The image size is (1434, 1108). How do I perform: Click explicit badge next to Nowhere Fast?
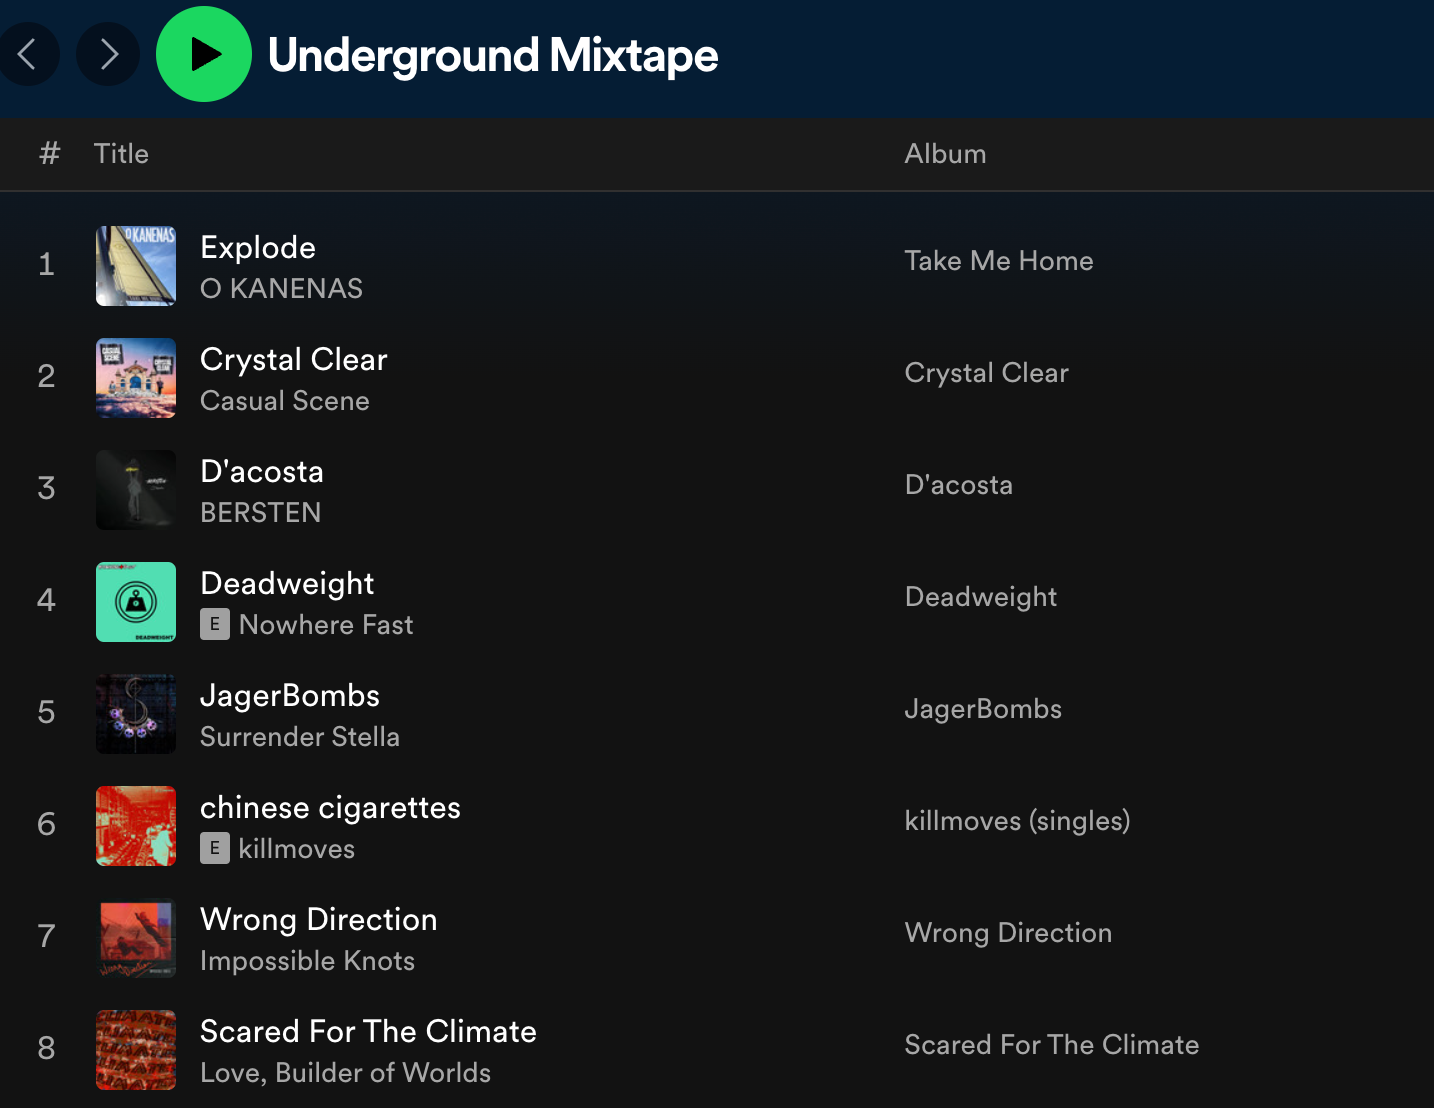pyautogui.click(x=215, y=624)
